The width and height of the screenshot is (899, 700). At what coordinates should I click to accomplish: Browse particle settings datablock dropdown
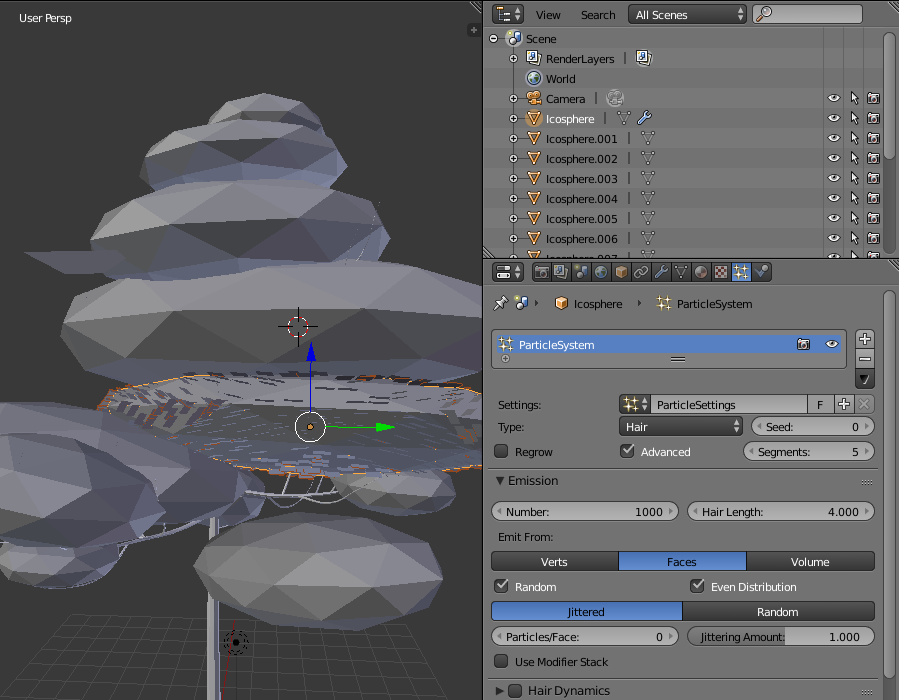[x=635, y=404]
